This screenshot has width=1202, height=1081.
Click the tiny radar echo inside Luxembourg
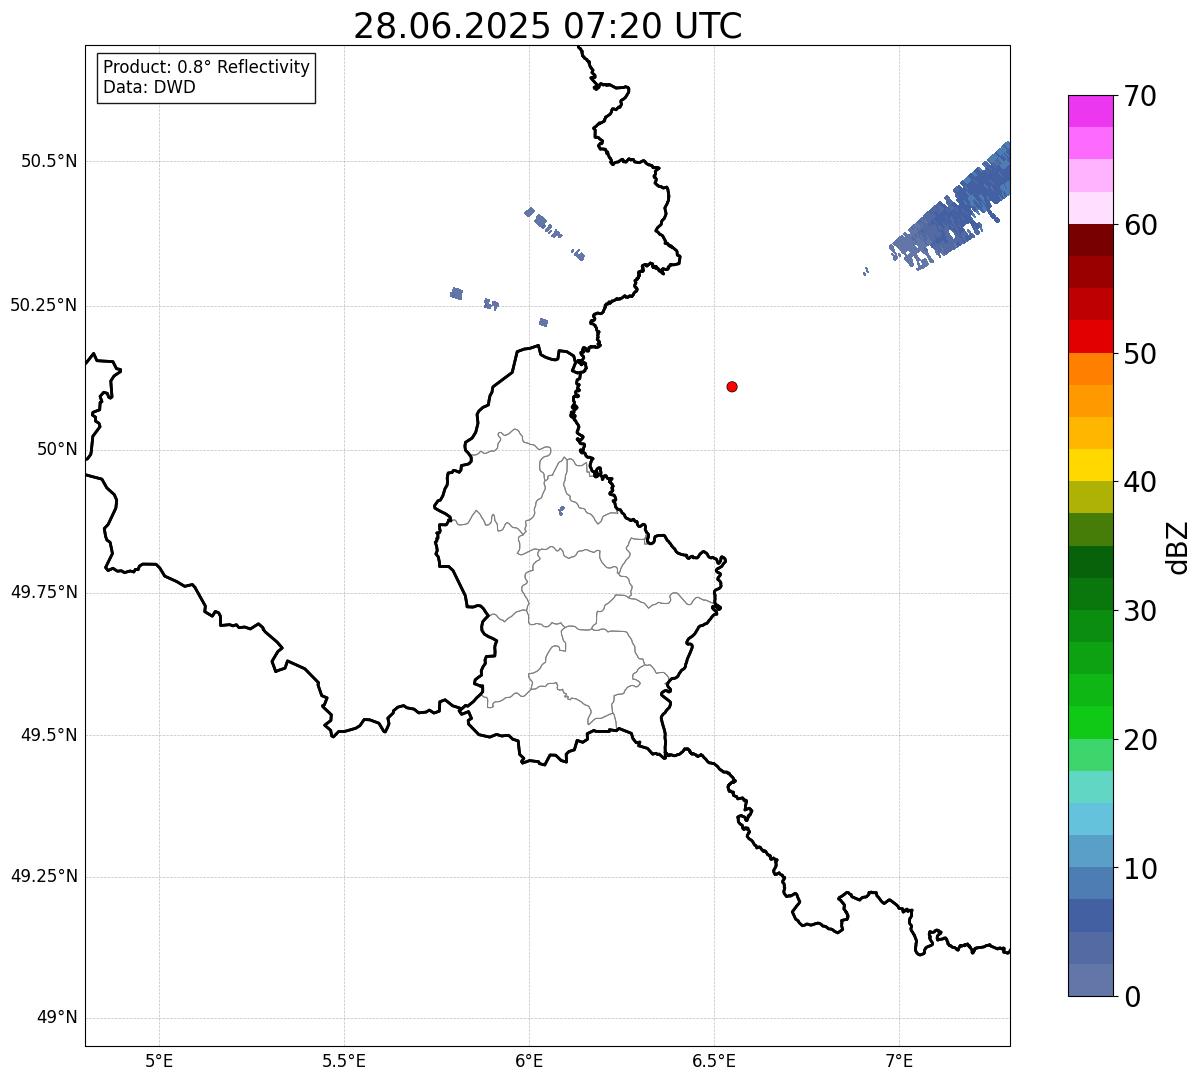561,510
